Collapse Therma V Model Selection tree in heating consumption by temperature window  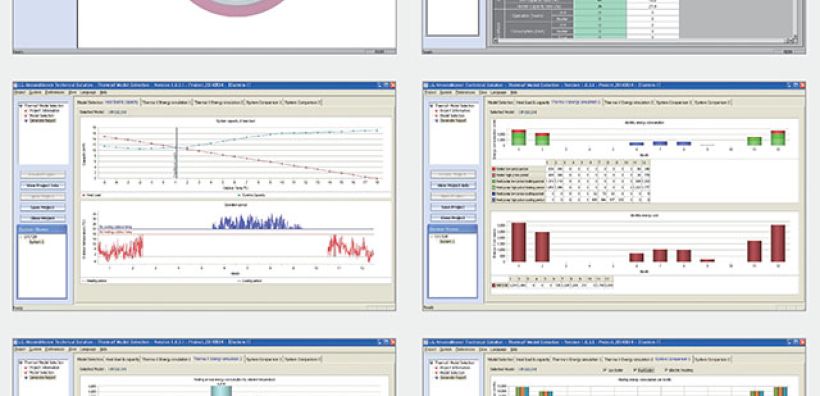click(x=21, y=362)
